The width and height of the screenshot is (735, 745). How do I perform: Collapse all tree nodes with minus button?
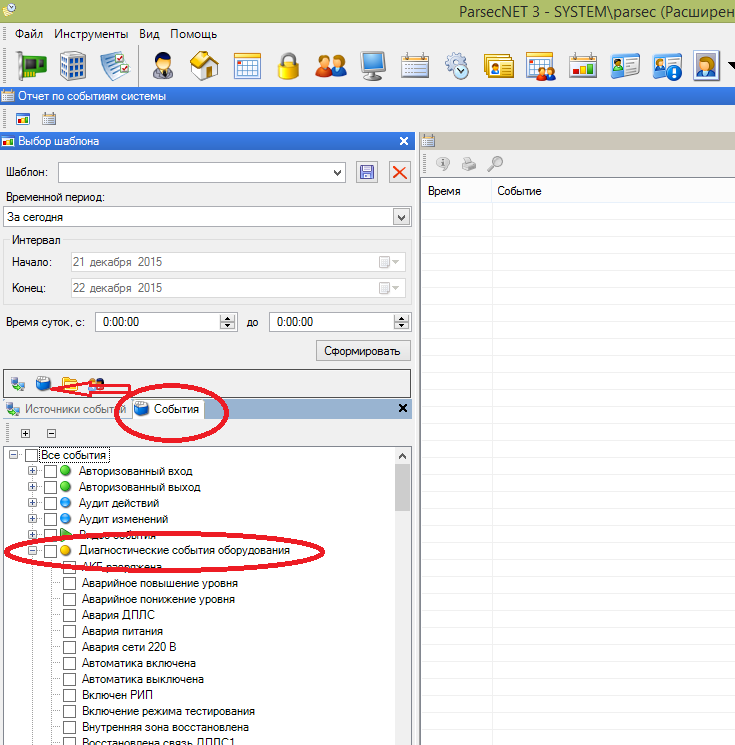pos(51,433)
